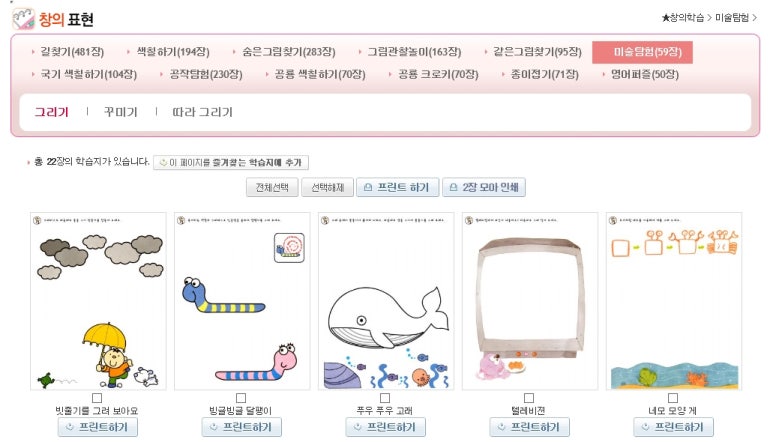Check the box for 텔레비젼 worksheet

pos(529,398)
